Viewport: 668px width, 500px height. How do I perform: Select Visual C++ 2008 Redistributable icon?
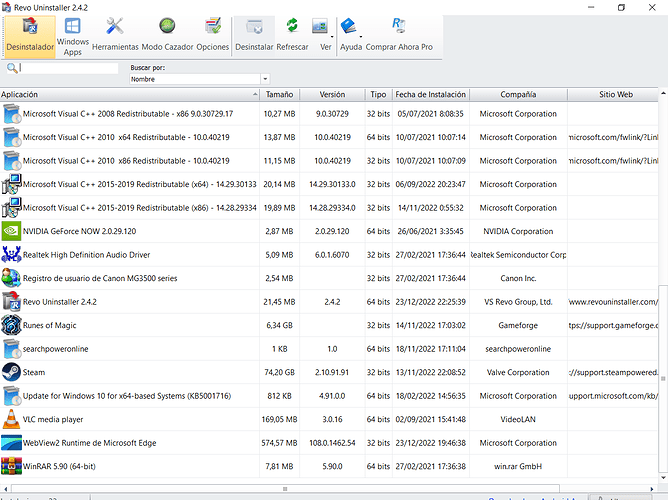pyautogui.click(x=12, y=114)
